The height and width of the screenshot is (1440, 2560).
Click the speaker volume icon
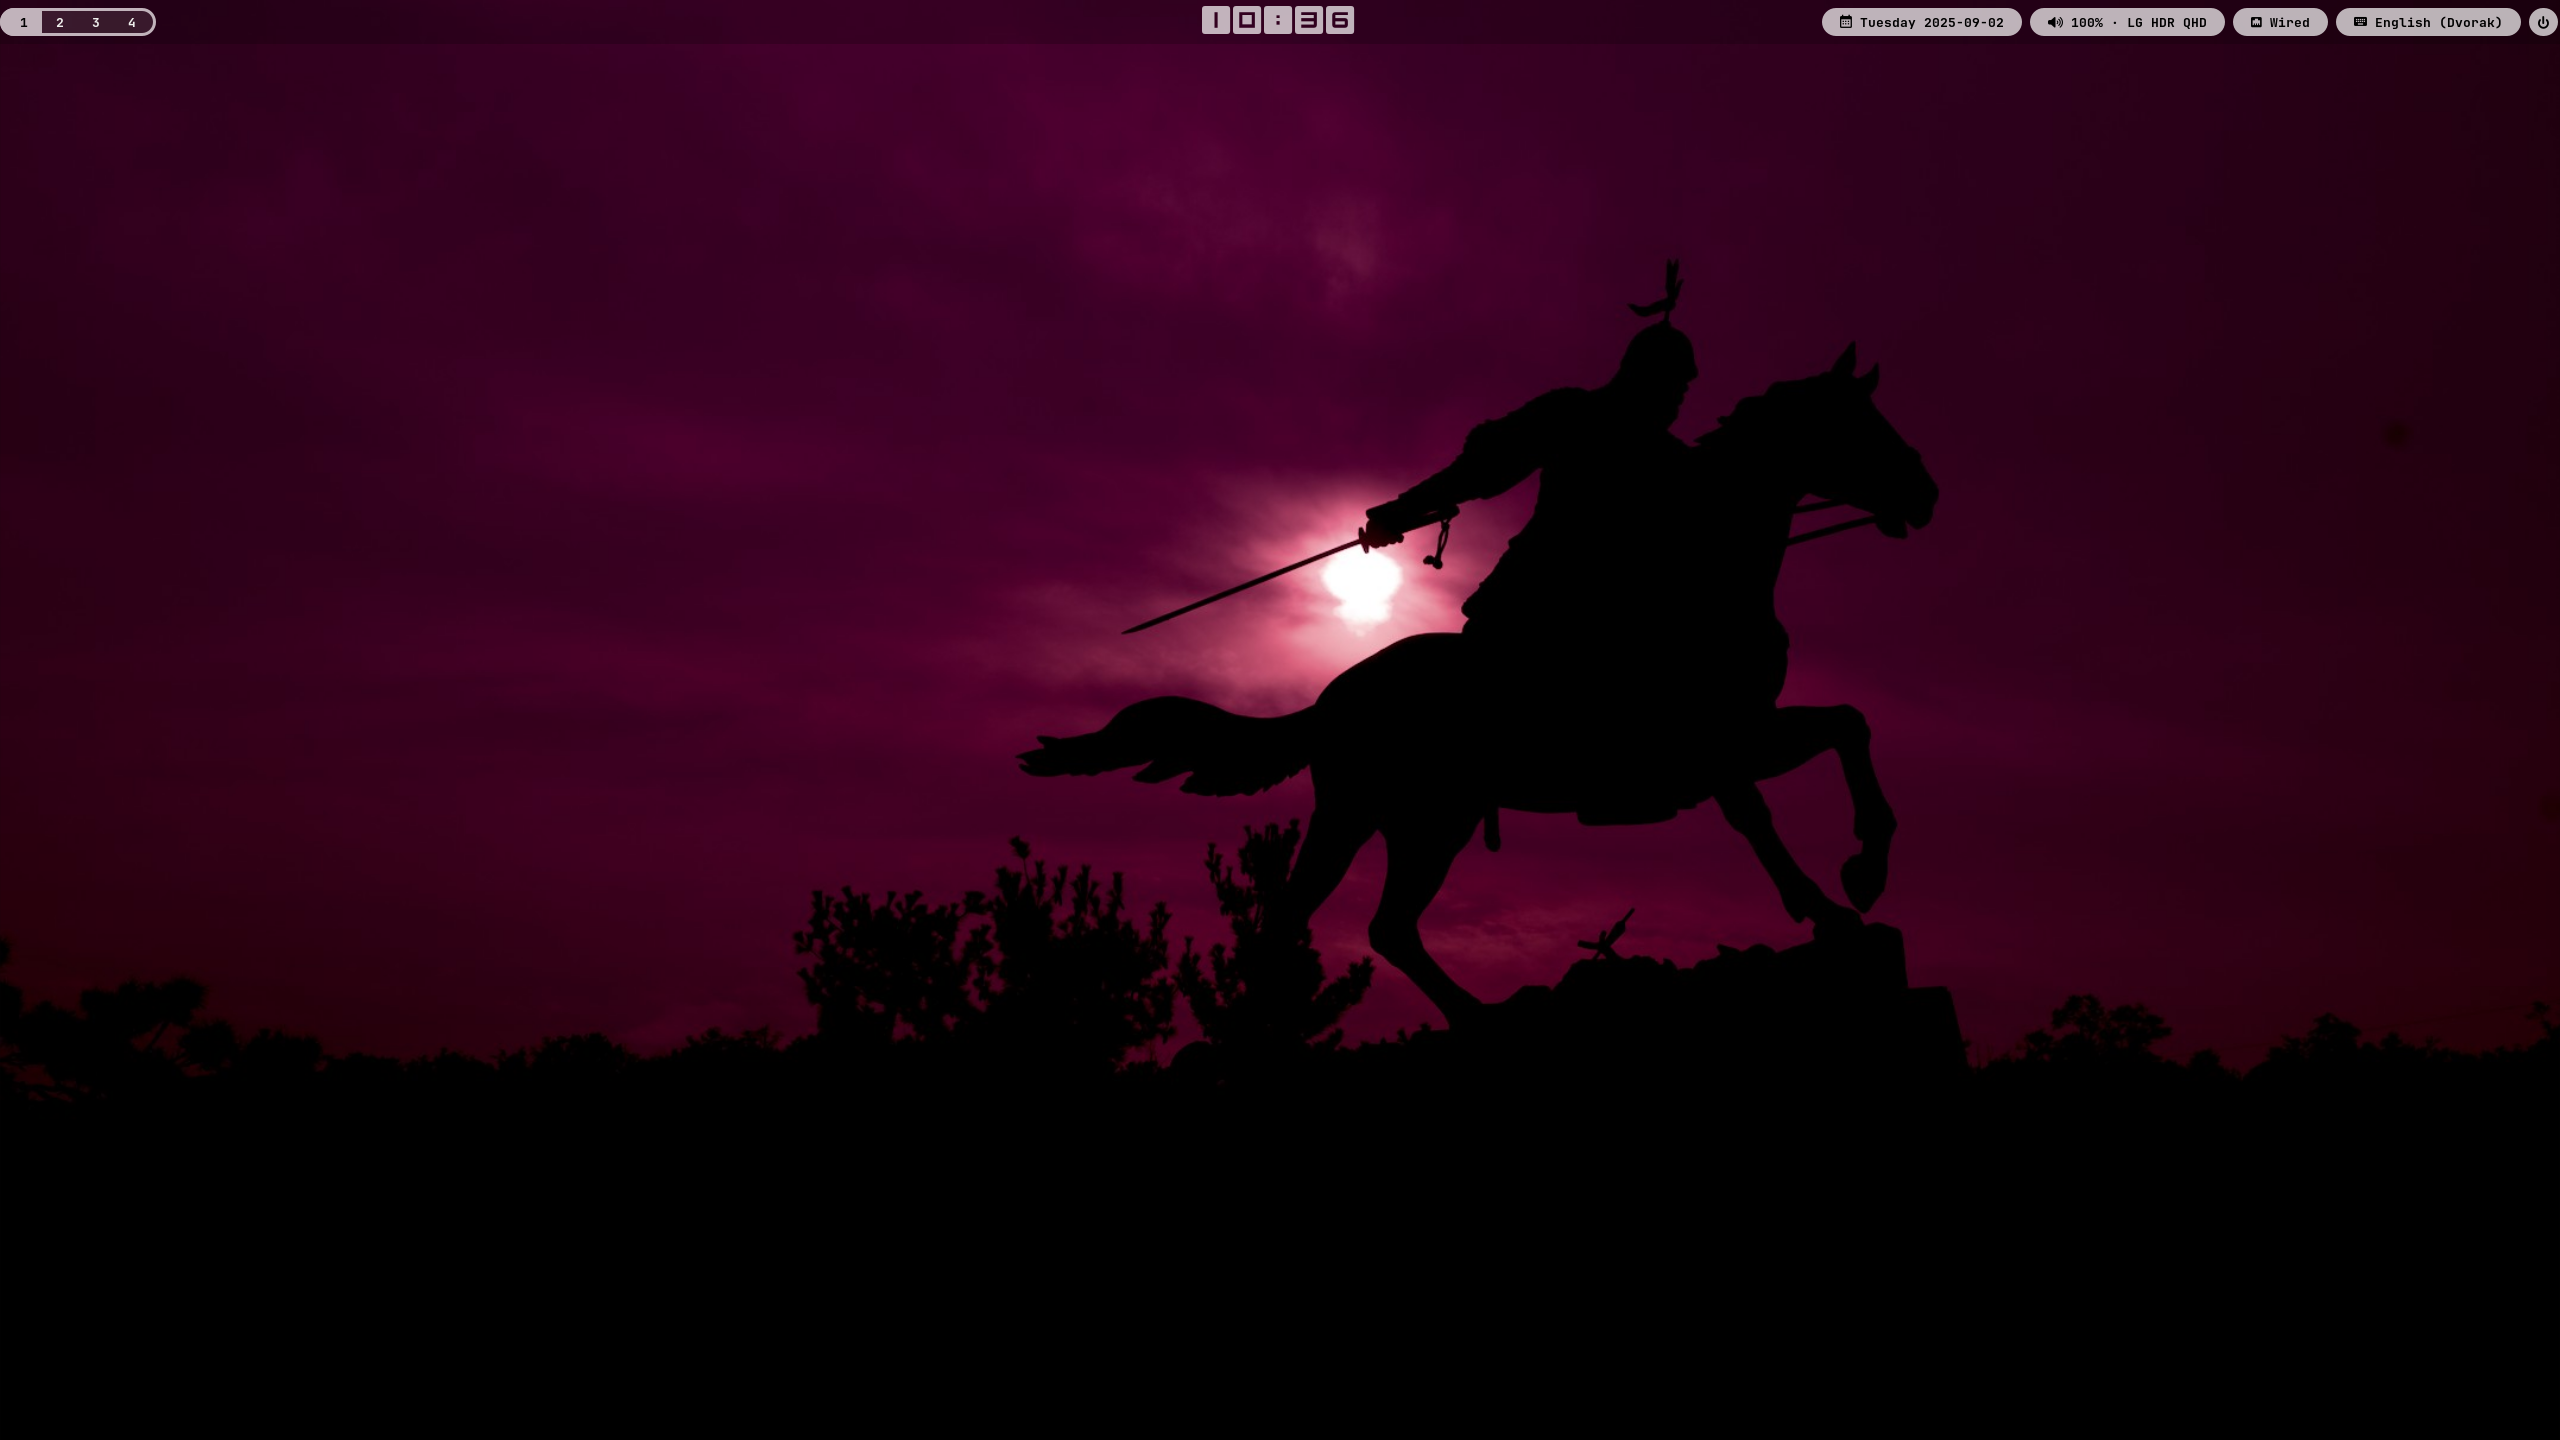click(x=2055, y=22)
